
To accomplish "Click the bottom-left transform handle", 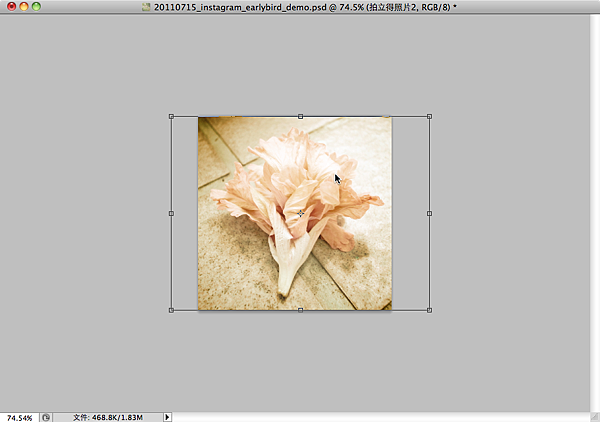I will (171, 310).
